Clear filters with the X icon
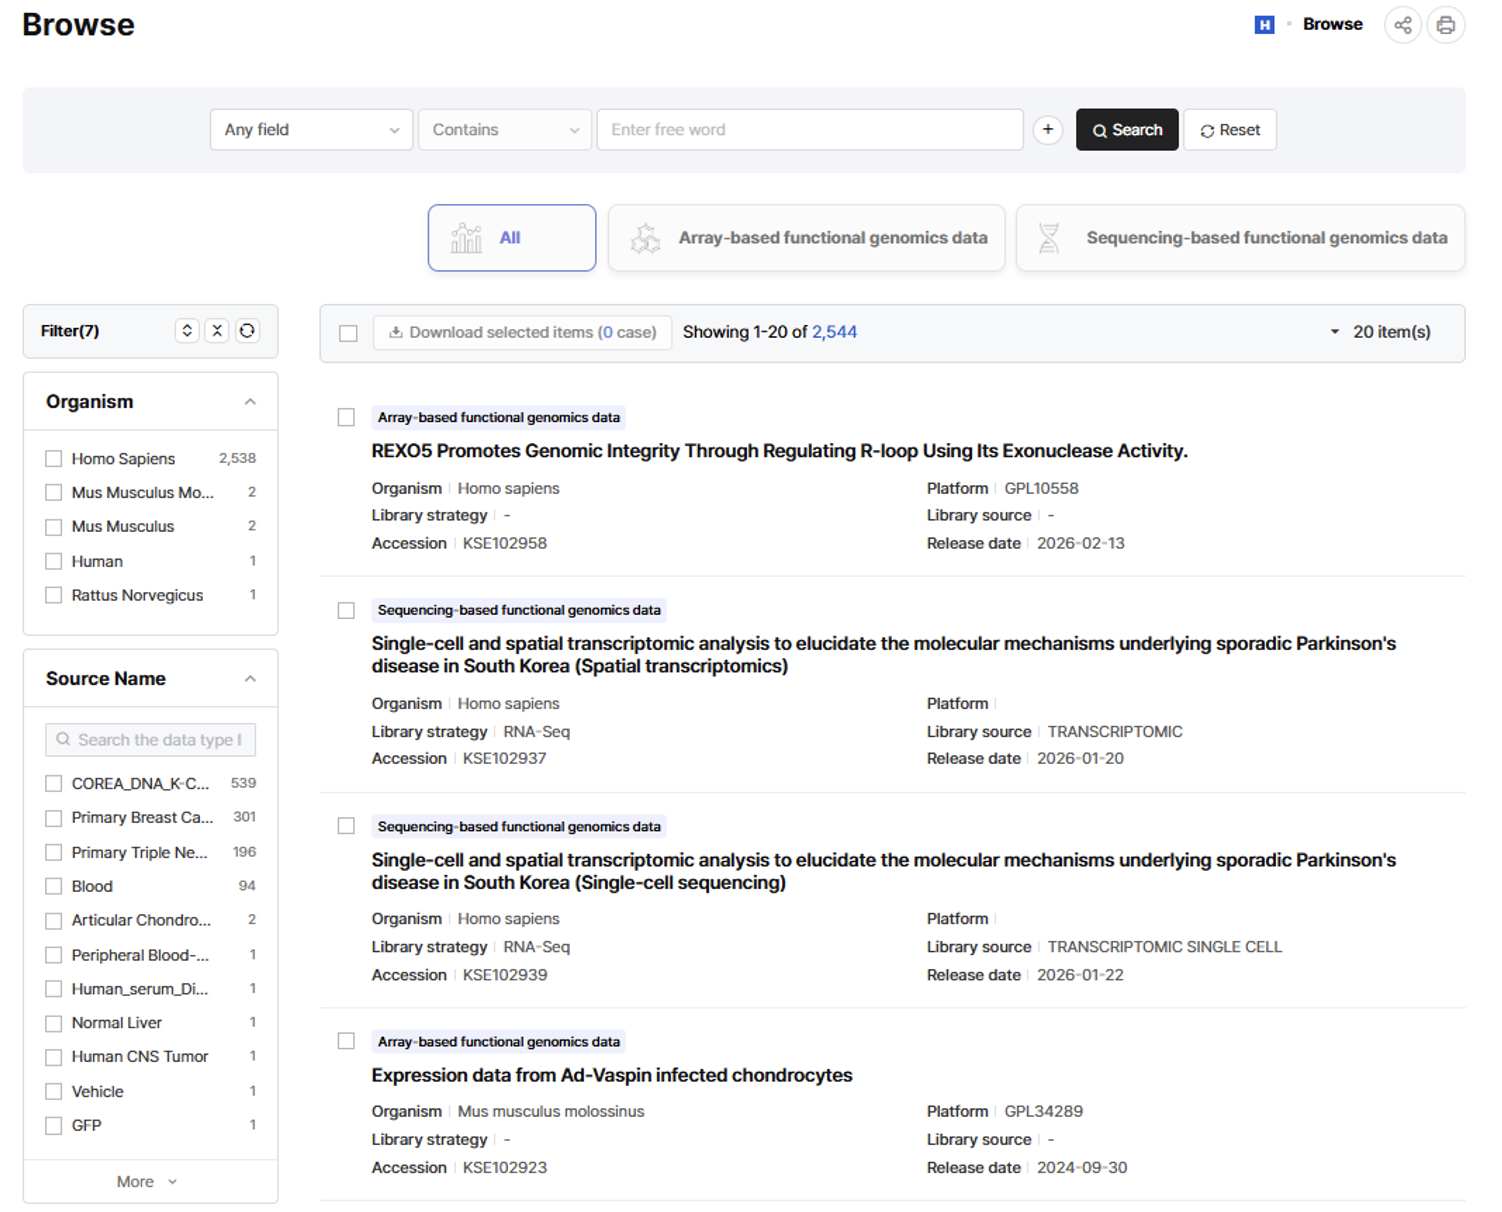 click(217, 331)
